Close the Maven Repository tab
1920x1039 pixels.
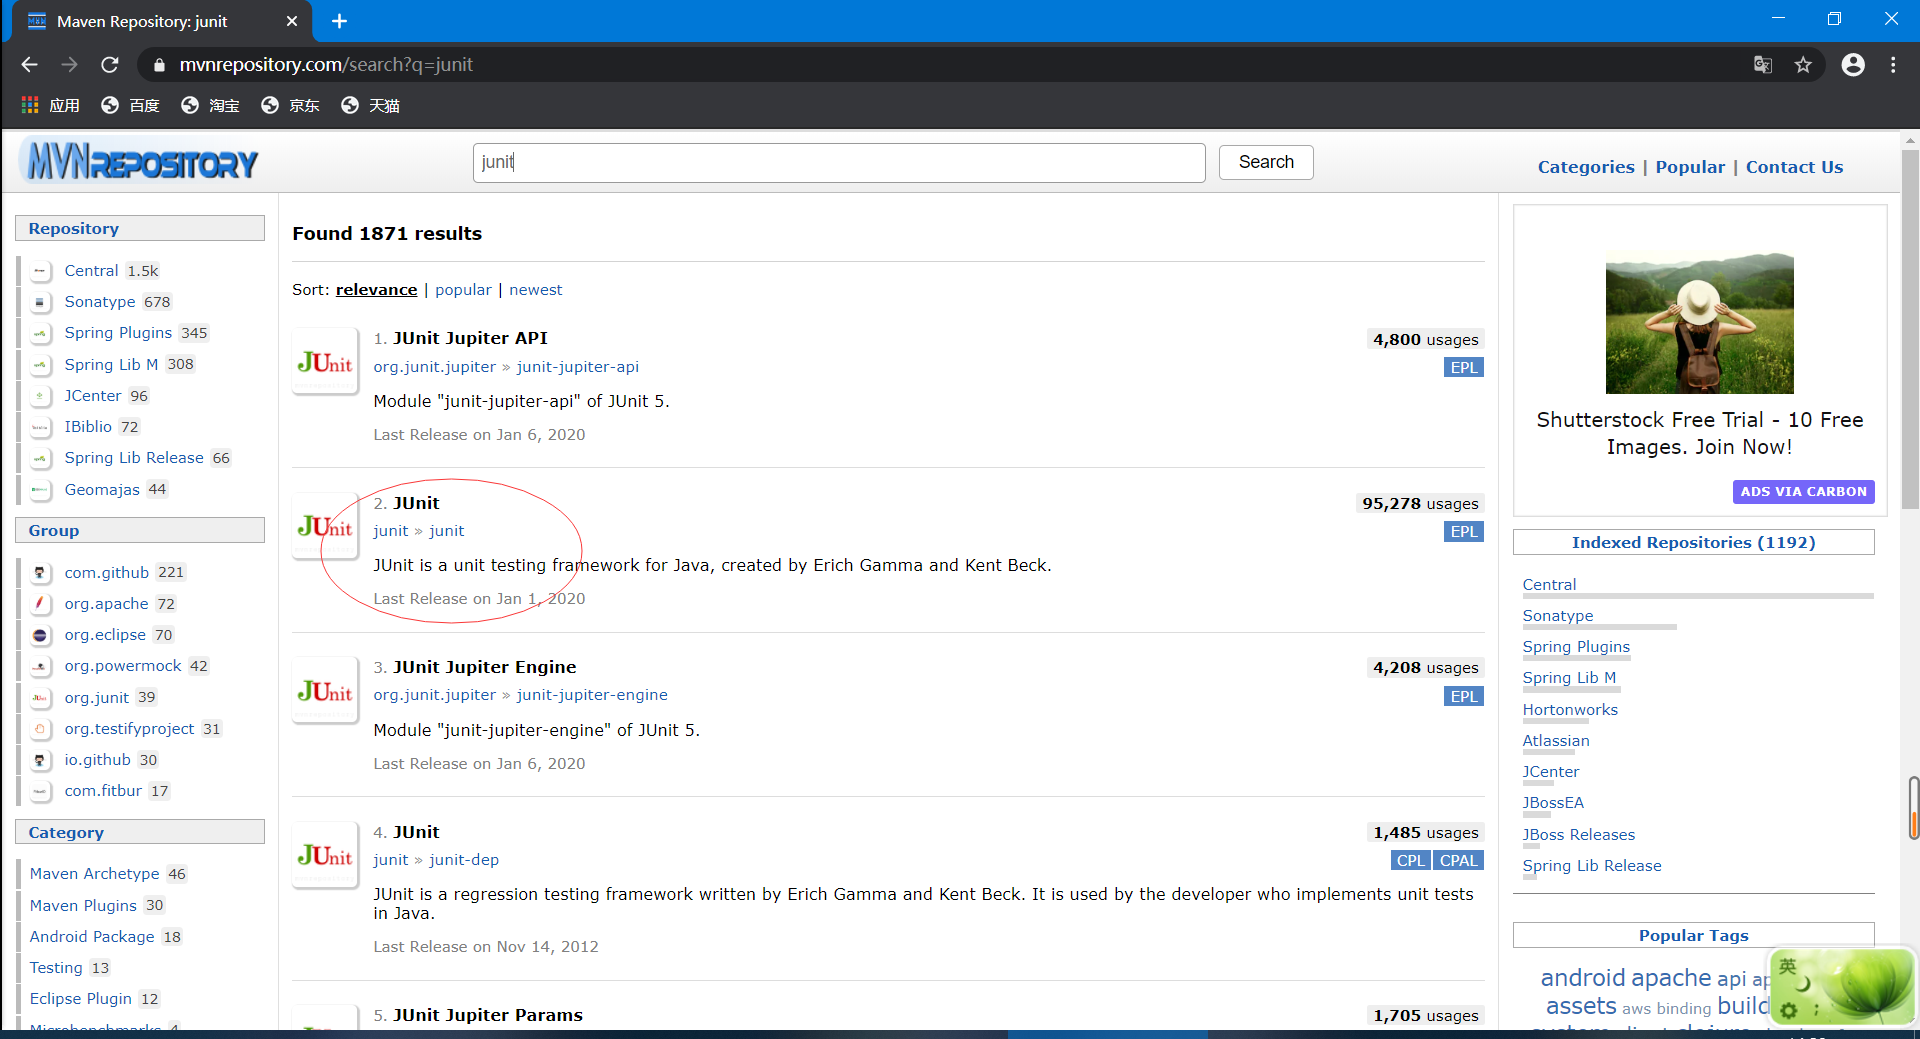[x=292, y=21]
